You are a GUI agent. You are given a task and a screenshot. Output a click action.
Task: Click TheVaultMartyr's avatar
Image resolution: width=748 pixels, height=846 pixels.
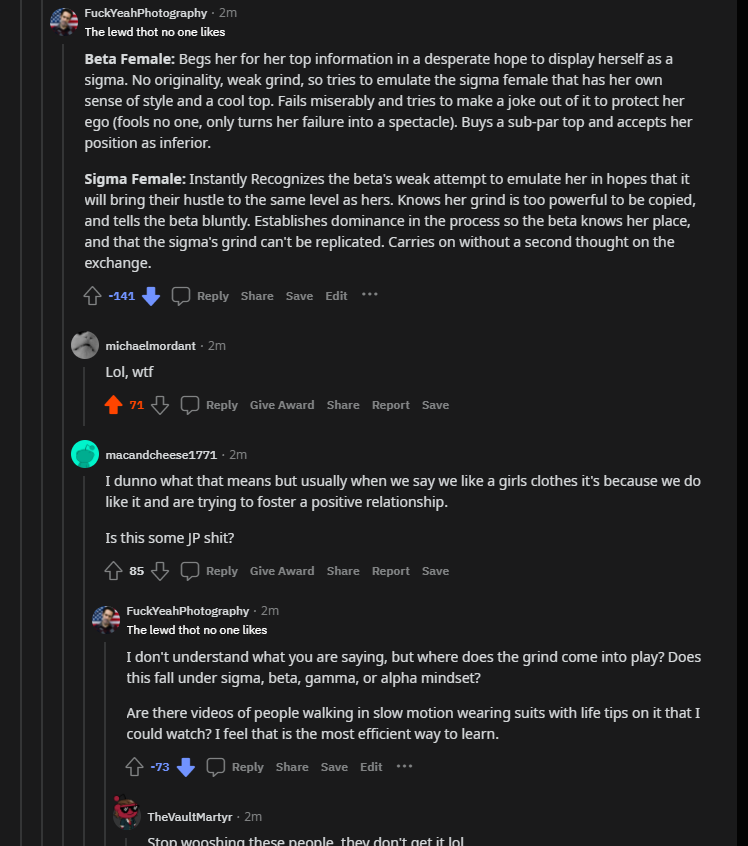click(x=126, y=815)
